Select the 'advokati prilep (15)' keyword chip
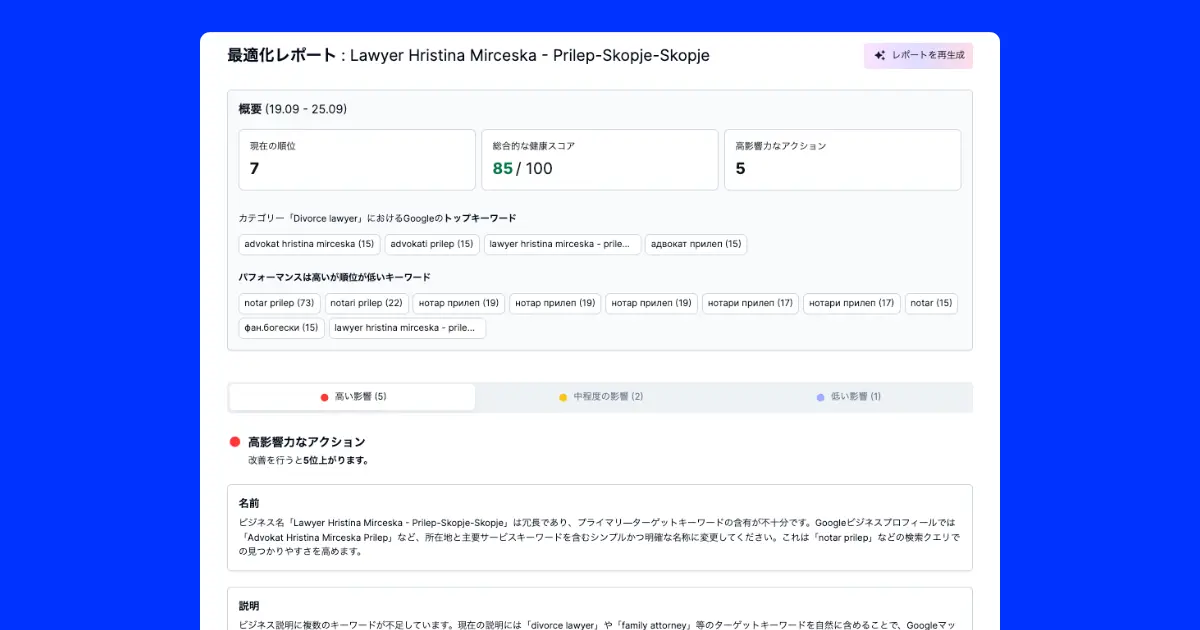 (432, 244)
